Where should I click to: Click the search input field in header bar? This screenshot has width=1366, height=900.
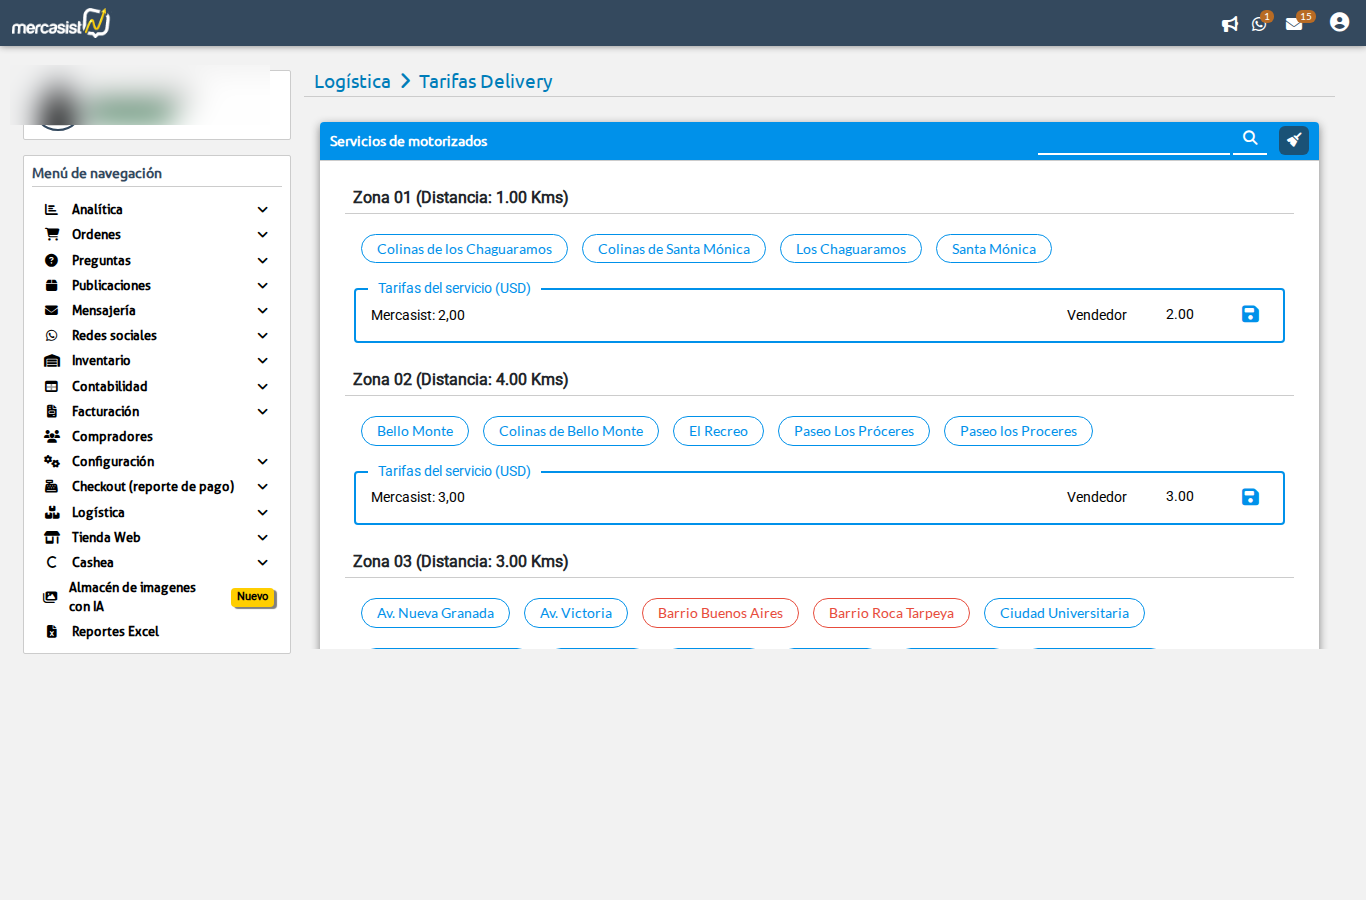(1133, 140)
